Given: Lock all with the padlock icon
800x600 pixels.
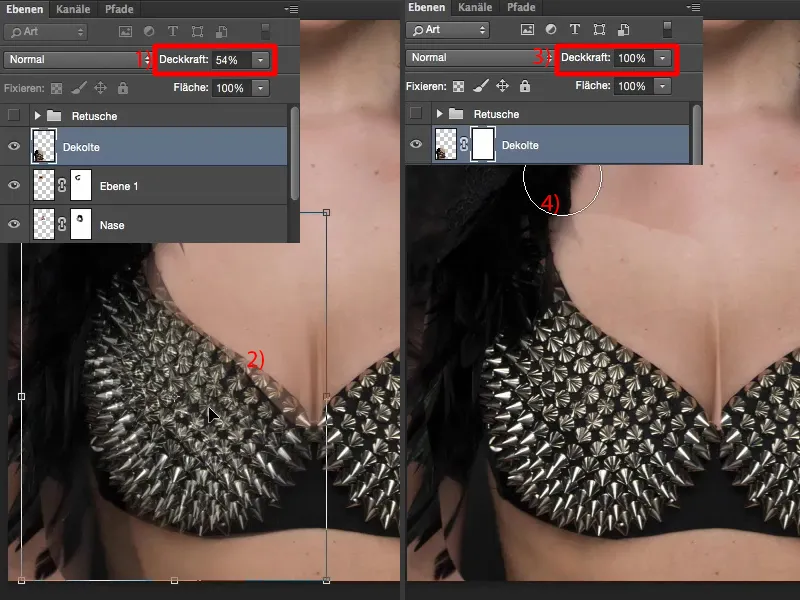Looking at the screenshot, I should [x=122, y=89].
